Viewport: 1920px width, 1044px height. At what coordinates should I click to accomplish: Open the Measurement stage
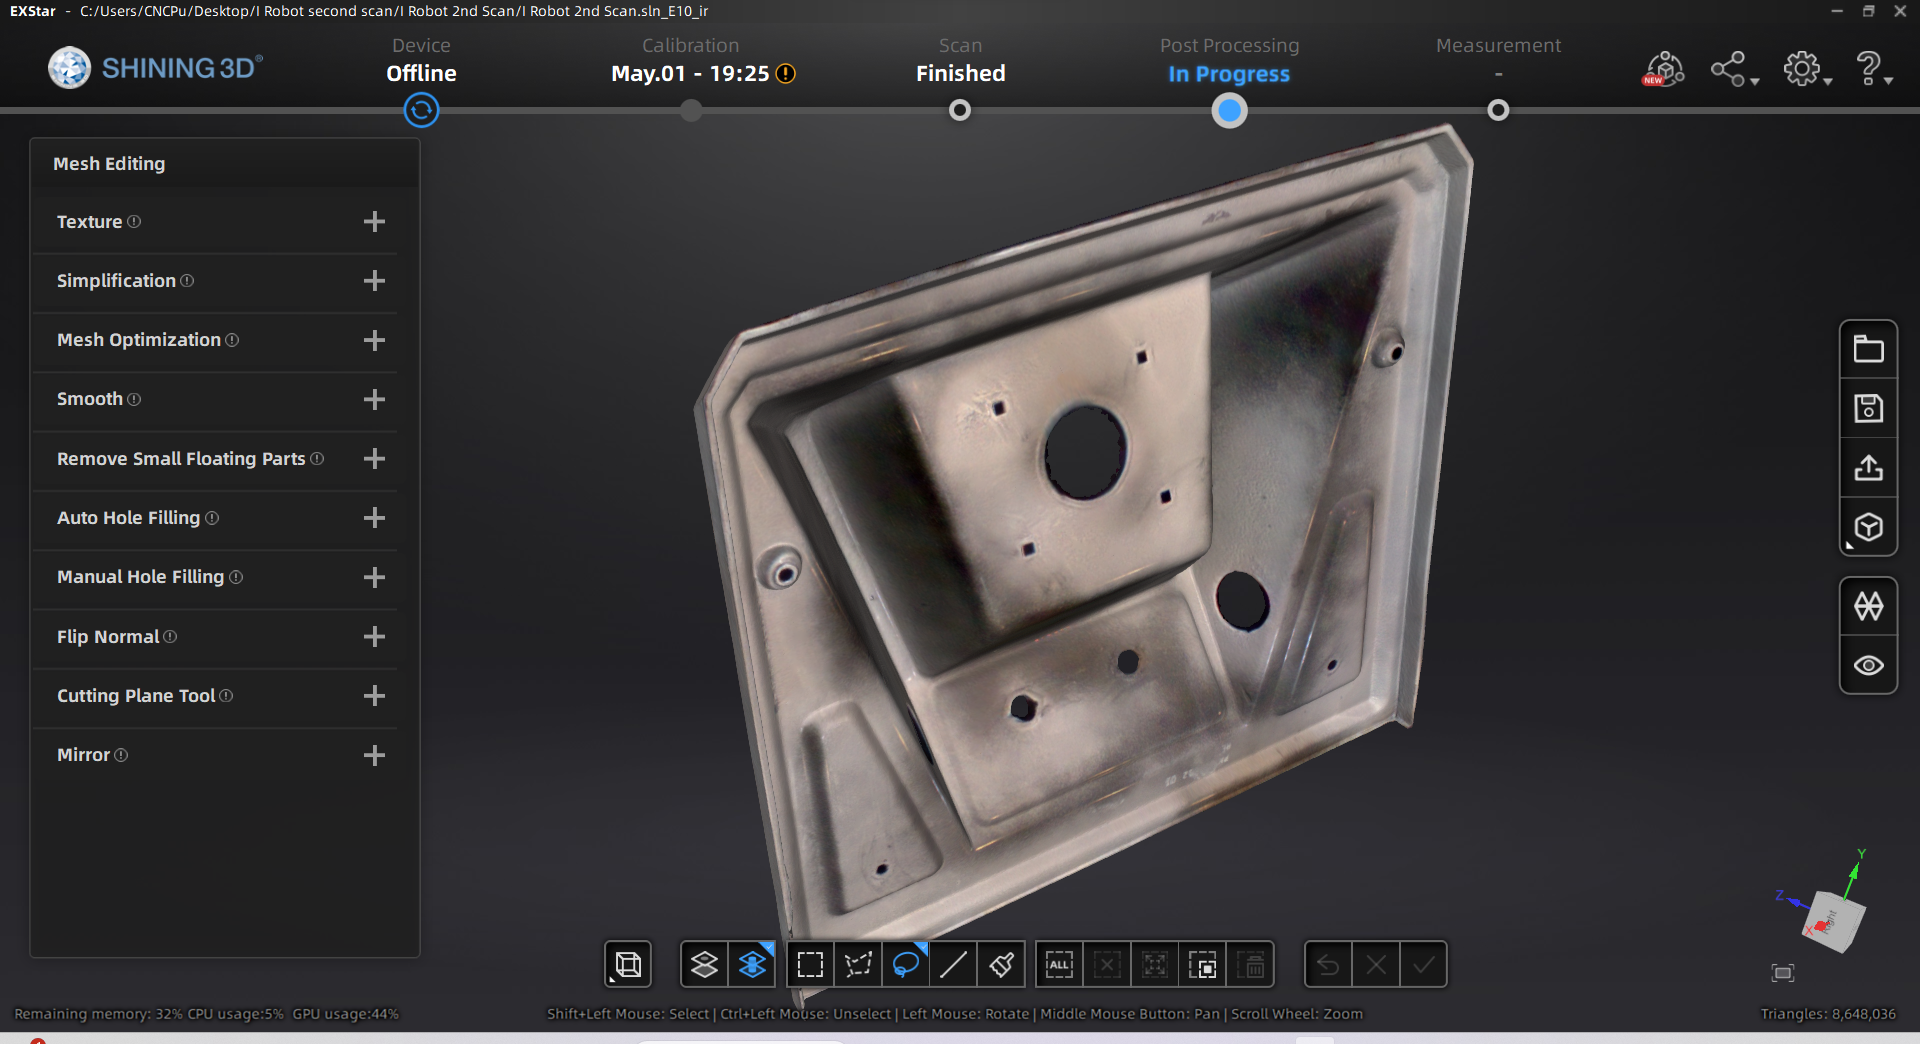pos(1497,110)
